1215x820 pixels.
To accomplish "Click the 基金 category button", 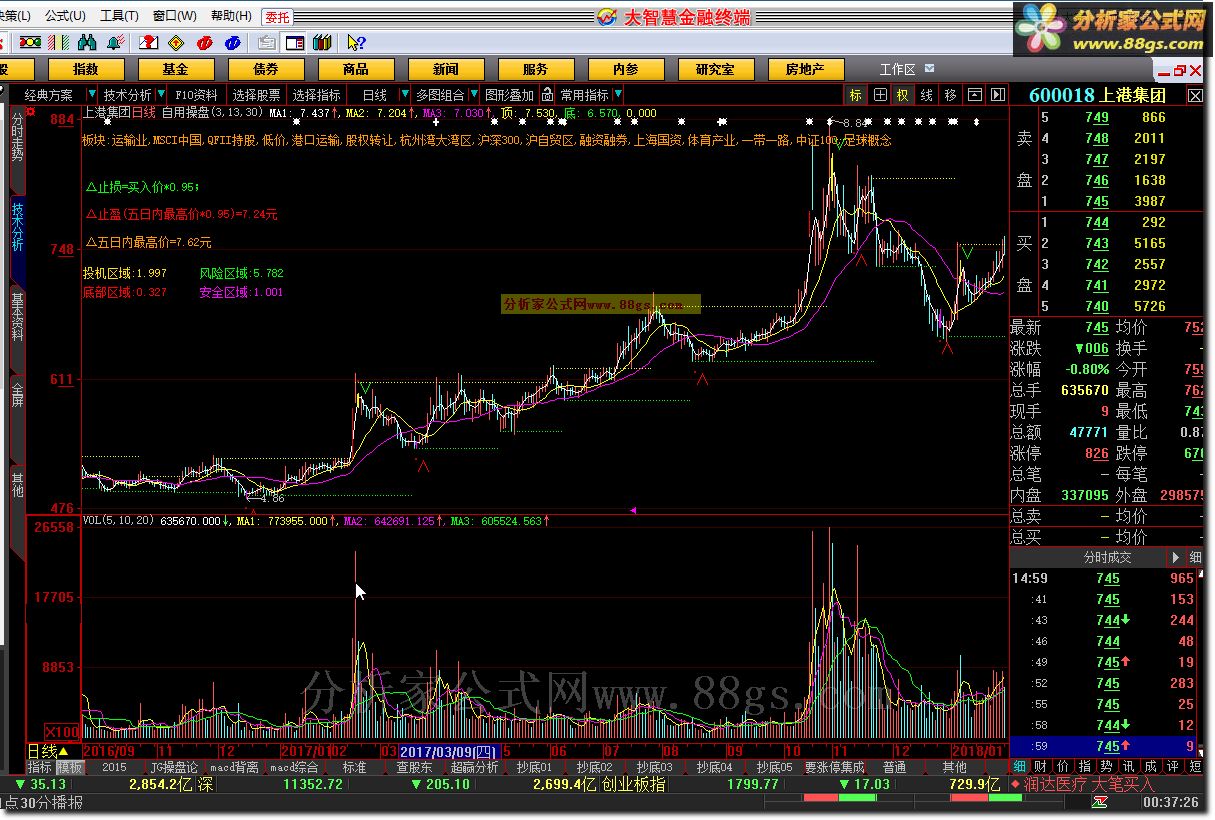I will pyautogui.click(x=175, y=69).
